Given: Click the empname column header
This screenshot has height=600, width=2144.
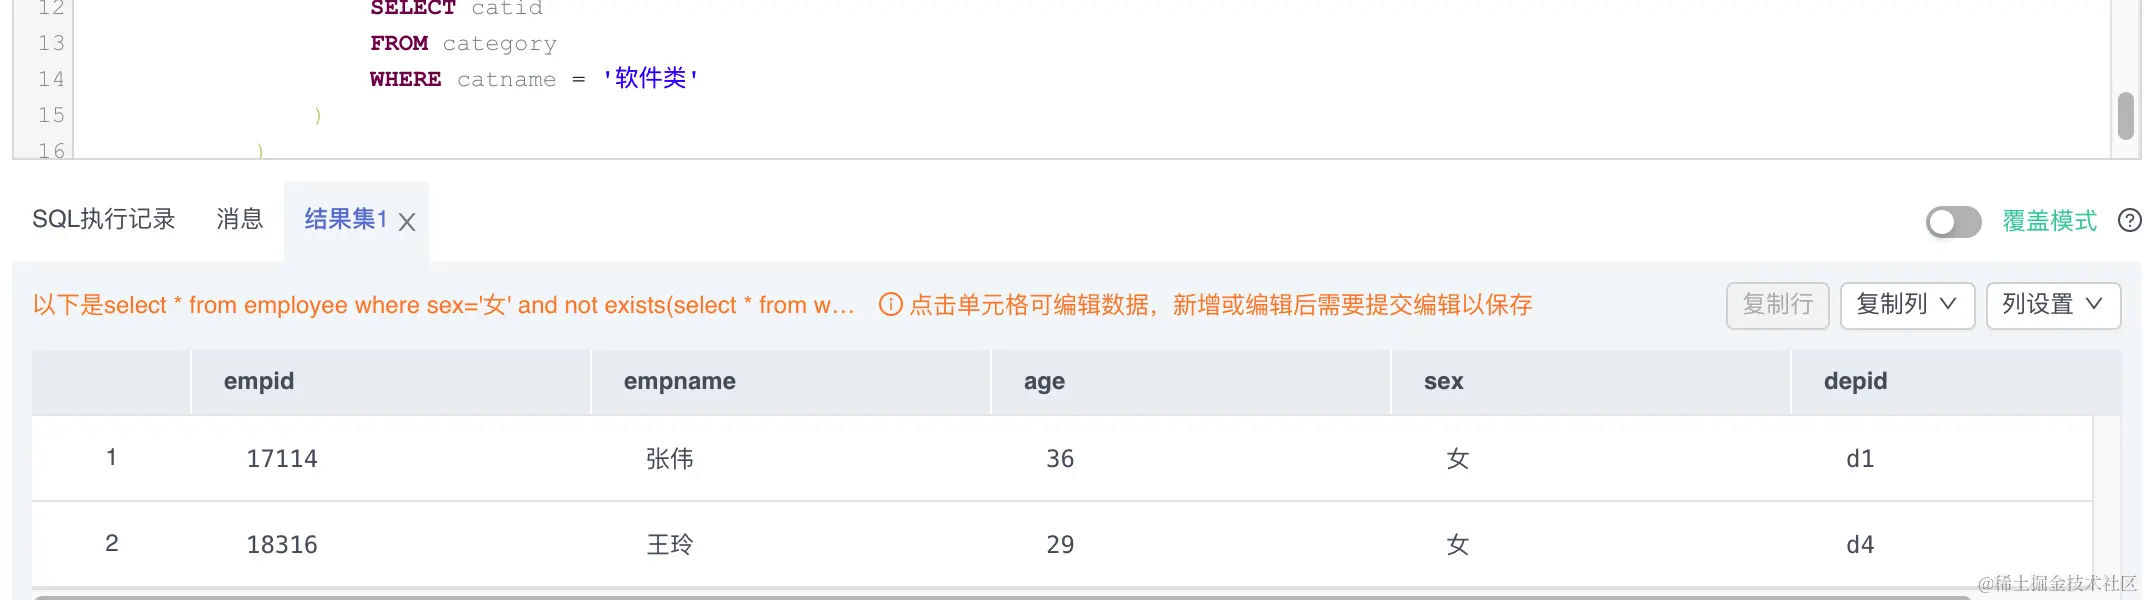Looking at the screenshot, I should tap(791, 381).
